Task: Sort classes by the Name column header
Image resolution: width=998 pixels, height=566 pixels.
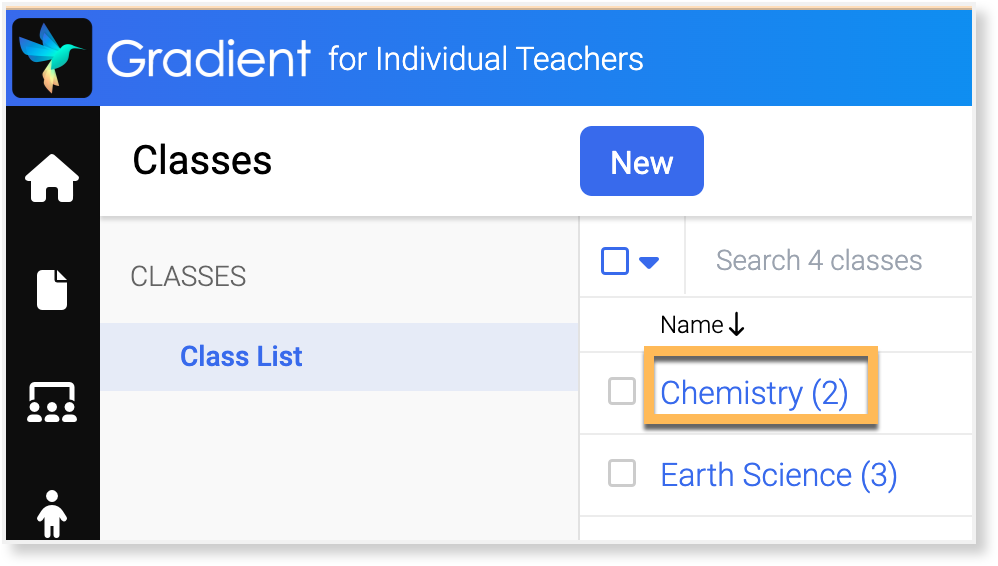Action: [x=691, y=325]
